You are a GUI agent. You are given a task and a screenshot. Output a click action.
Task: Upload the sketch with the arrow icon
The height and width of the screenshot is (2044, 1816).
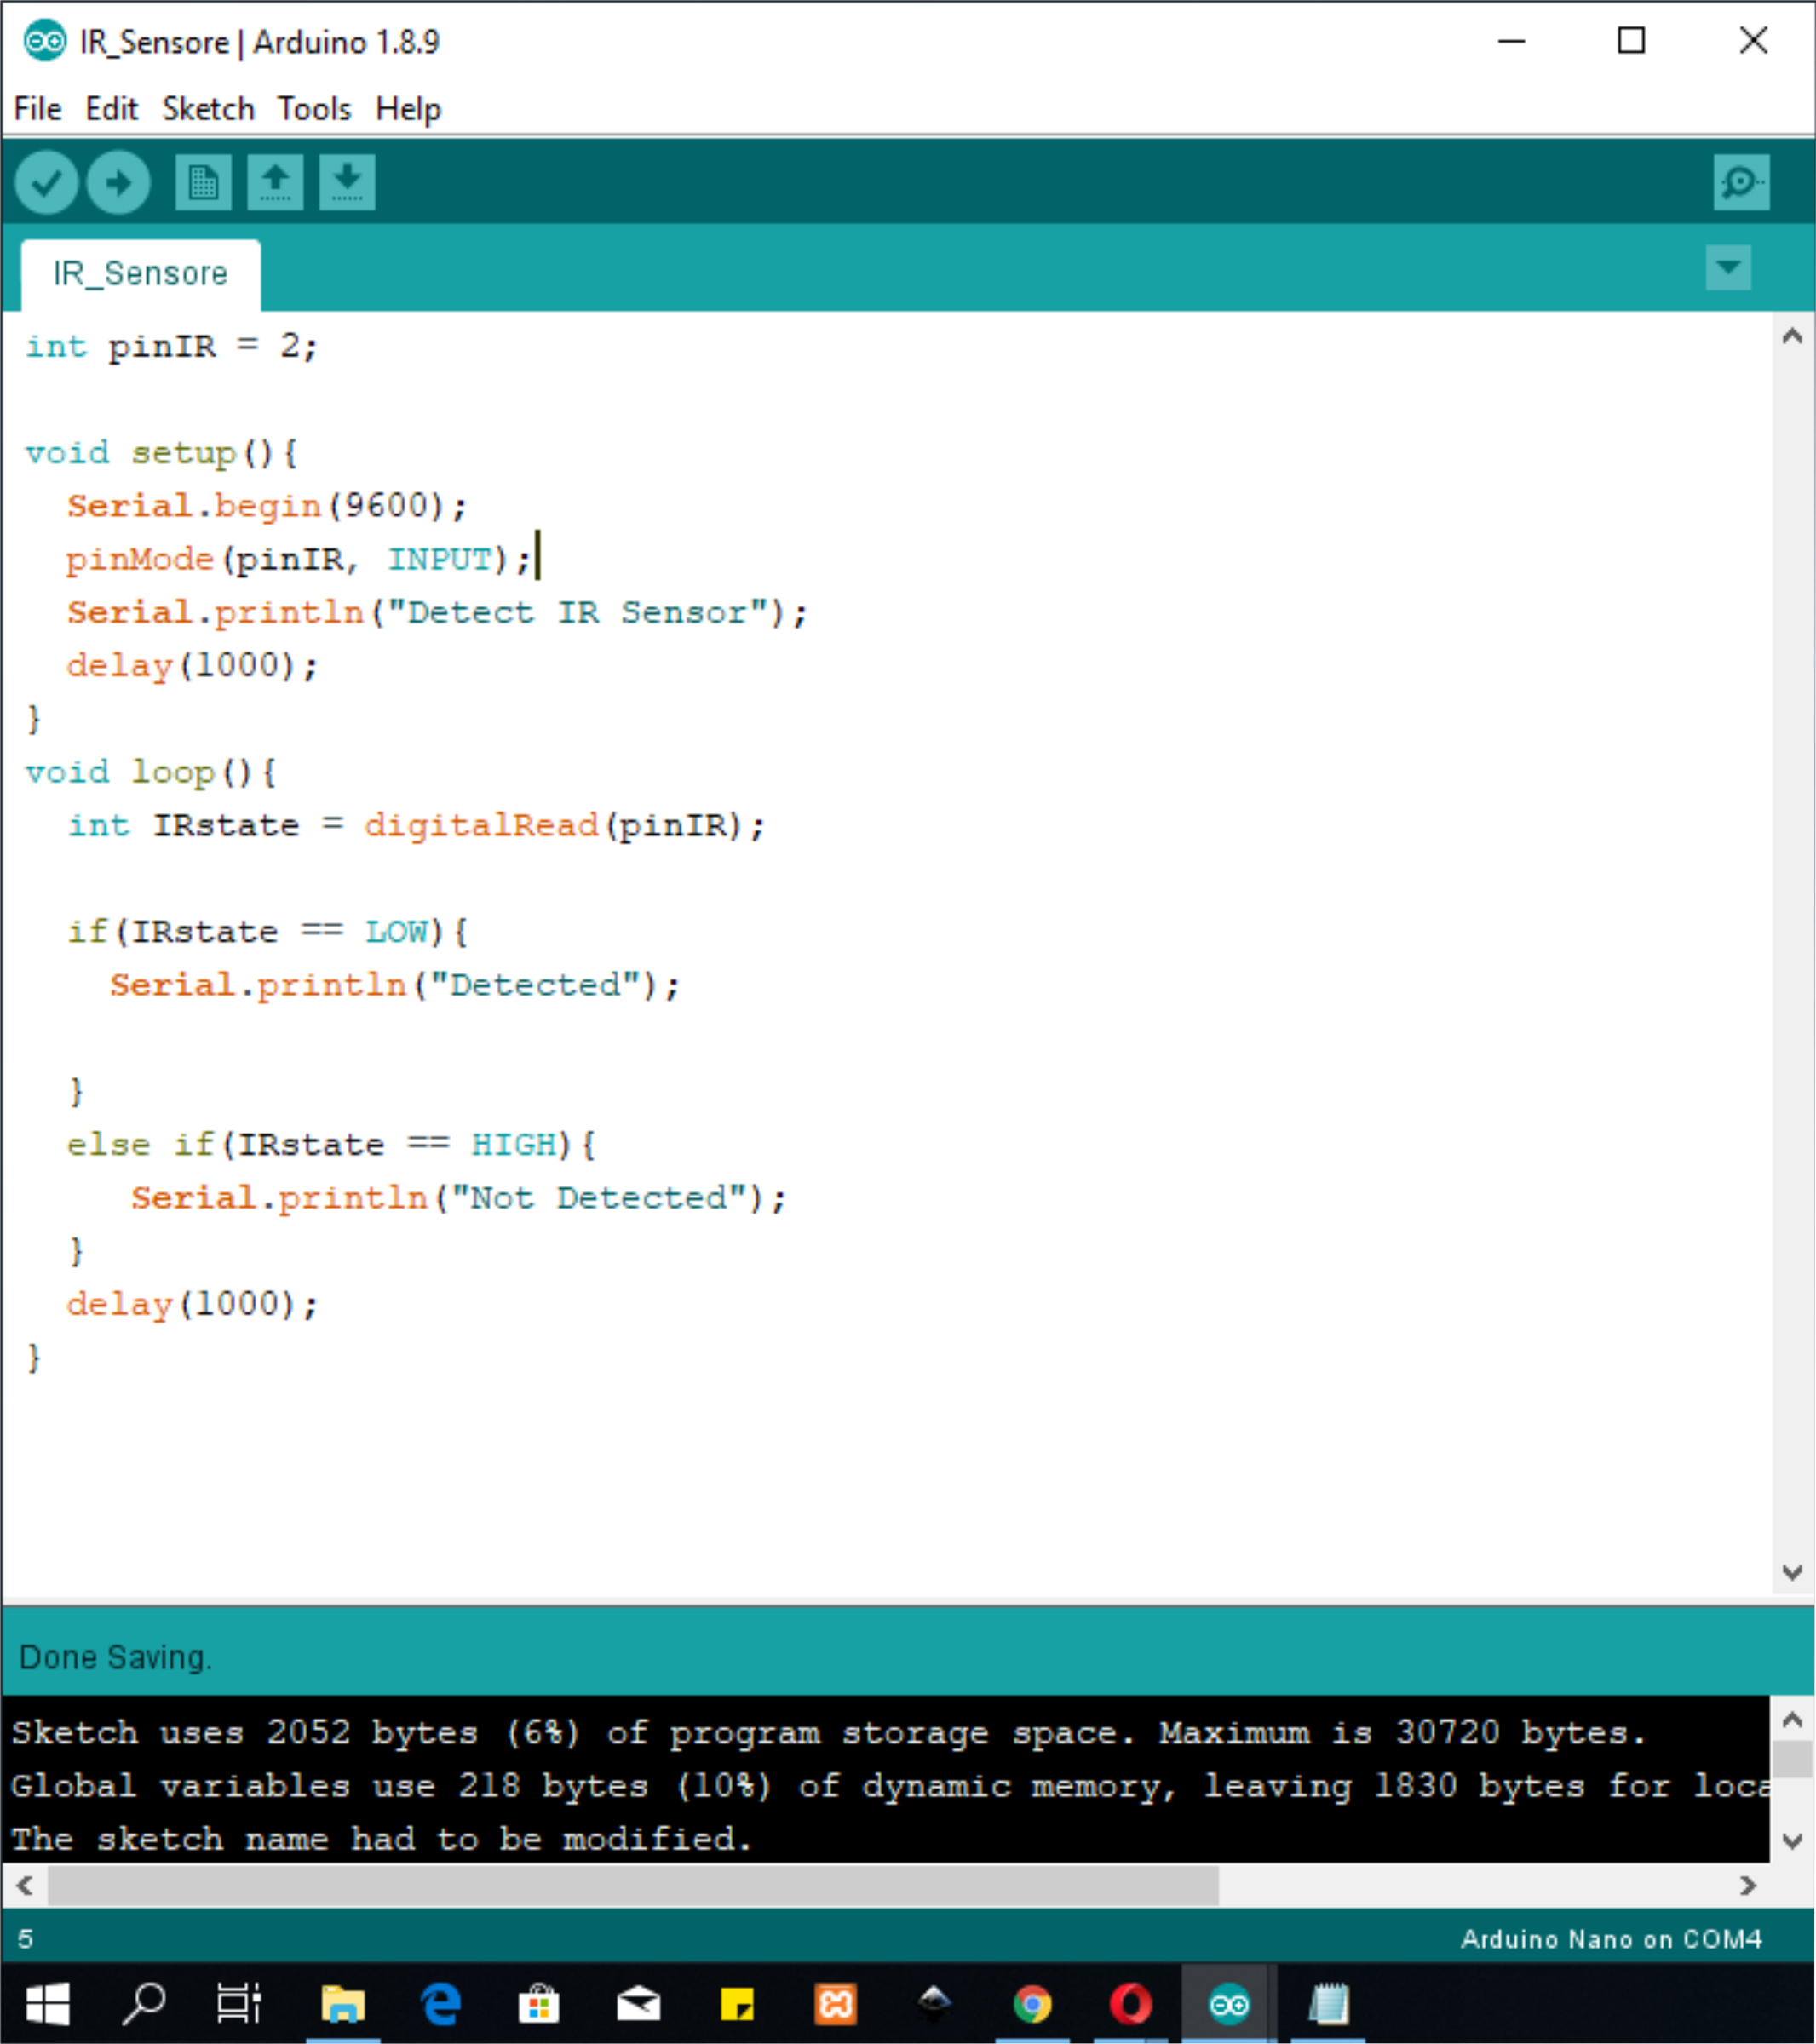coord(118,182)
